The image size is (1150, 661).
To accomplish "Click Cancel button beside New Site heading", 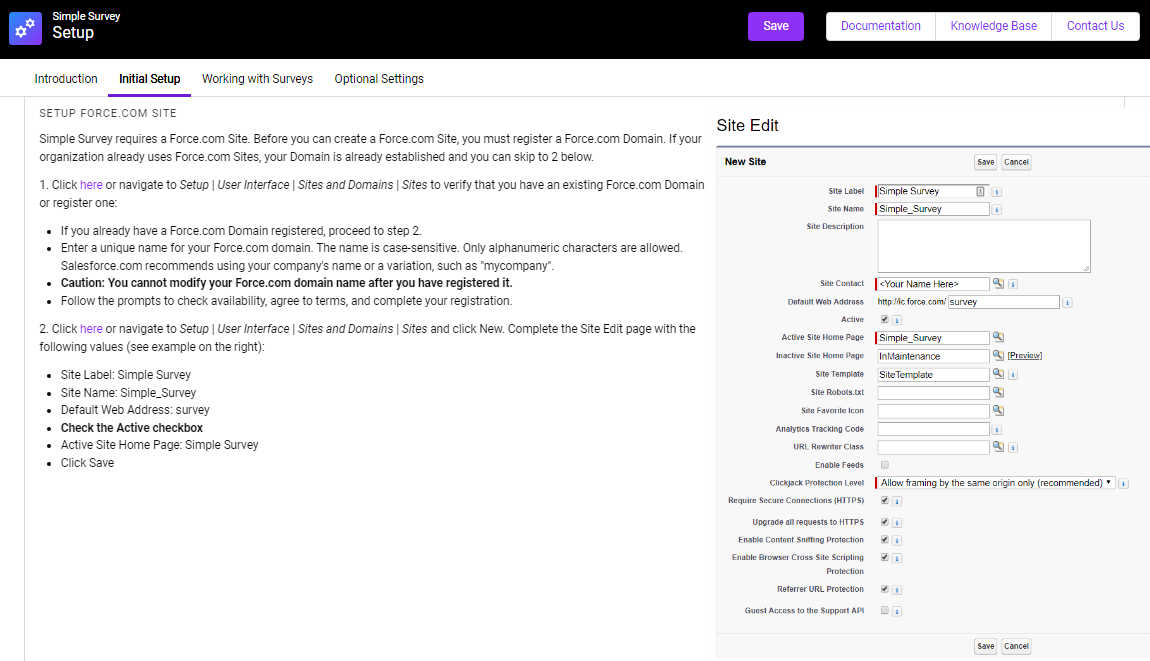I will coord(1017,162).
